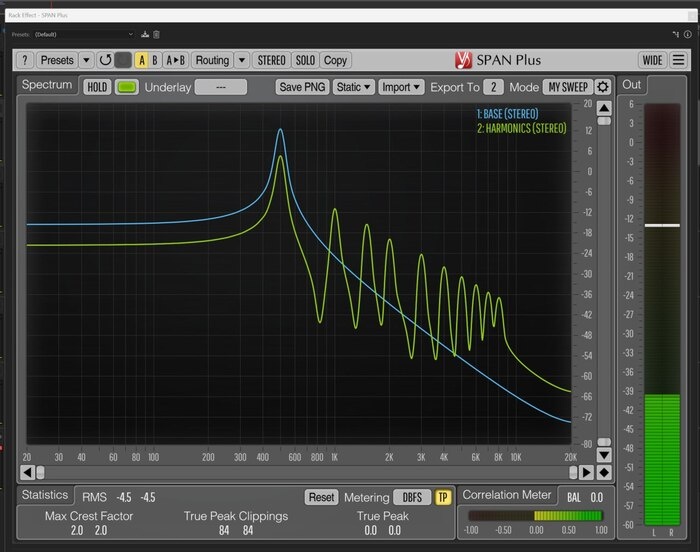
Task: Click the diamond reset zoom icon
Action: [x=604, y=472]
